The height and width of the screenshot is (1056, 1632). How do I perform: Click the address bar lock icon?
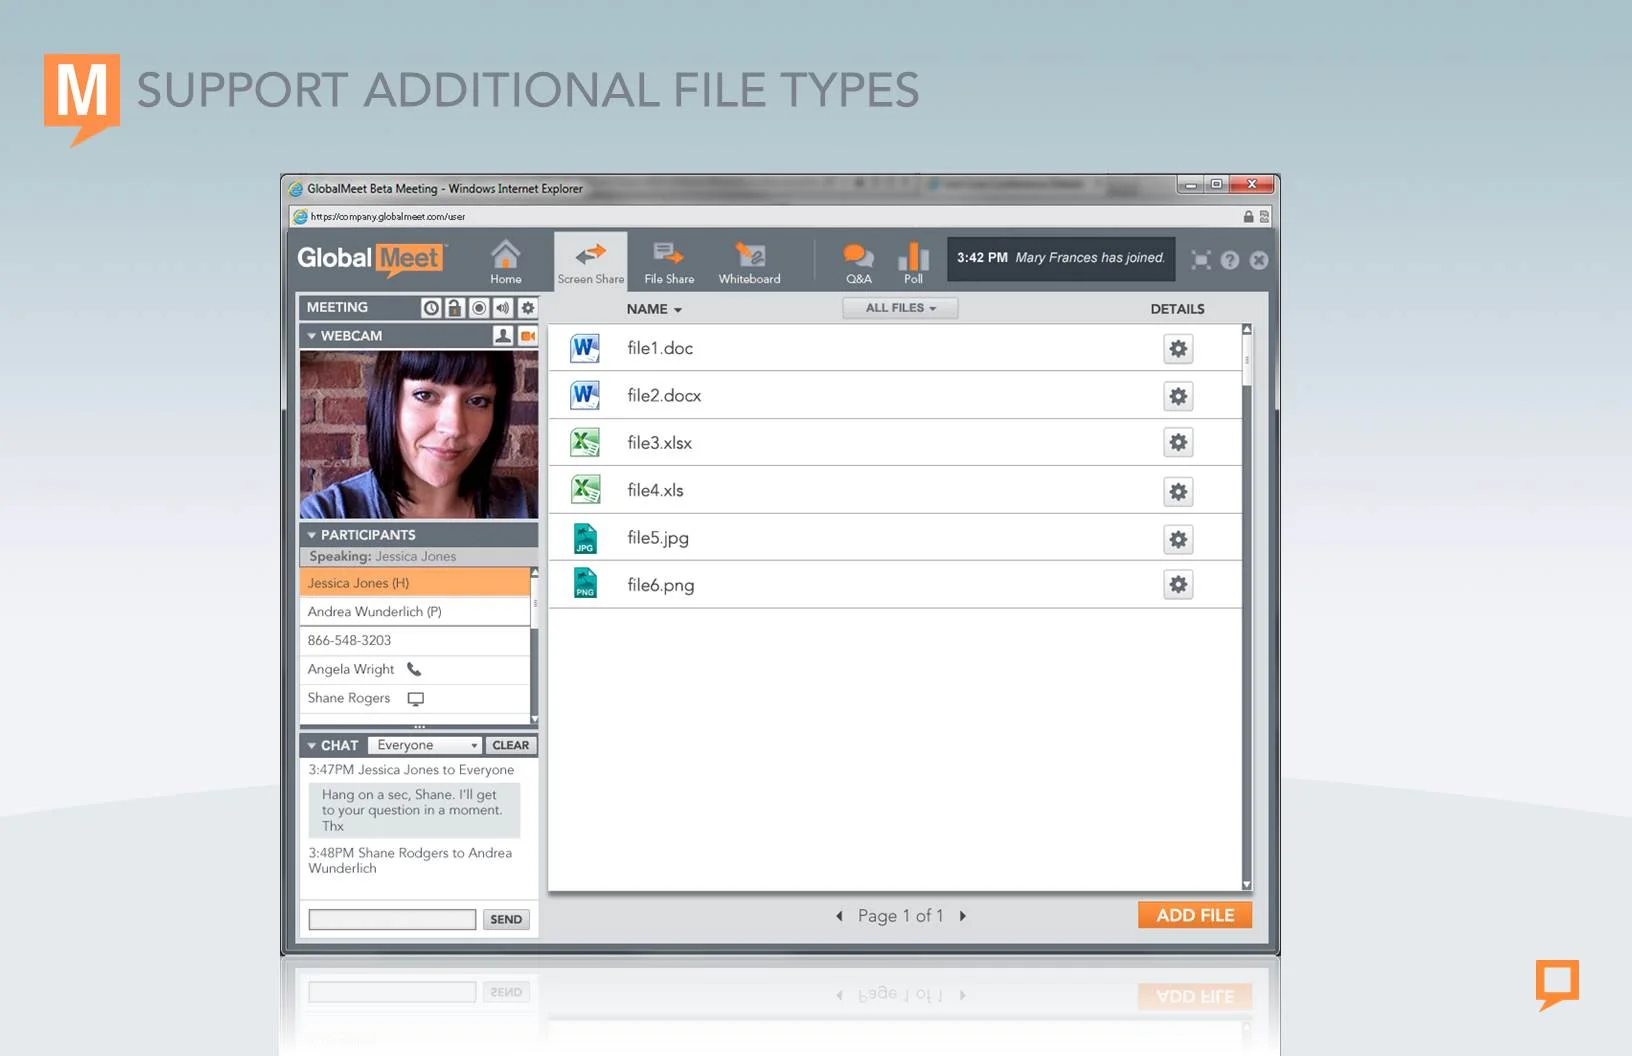(x=1248, y=216)
